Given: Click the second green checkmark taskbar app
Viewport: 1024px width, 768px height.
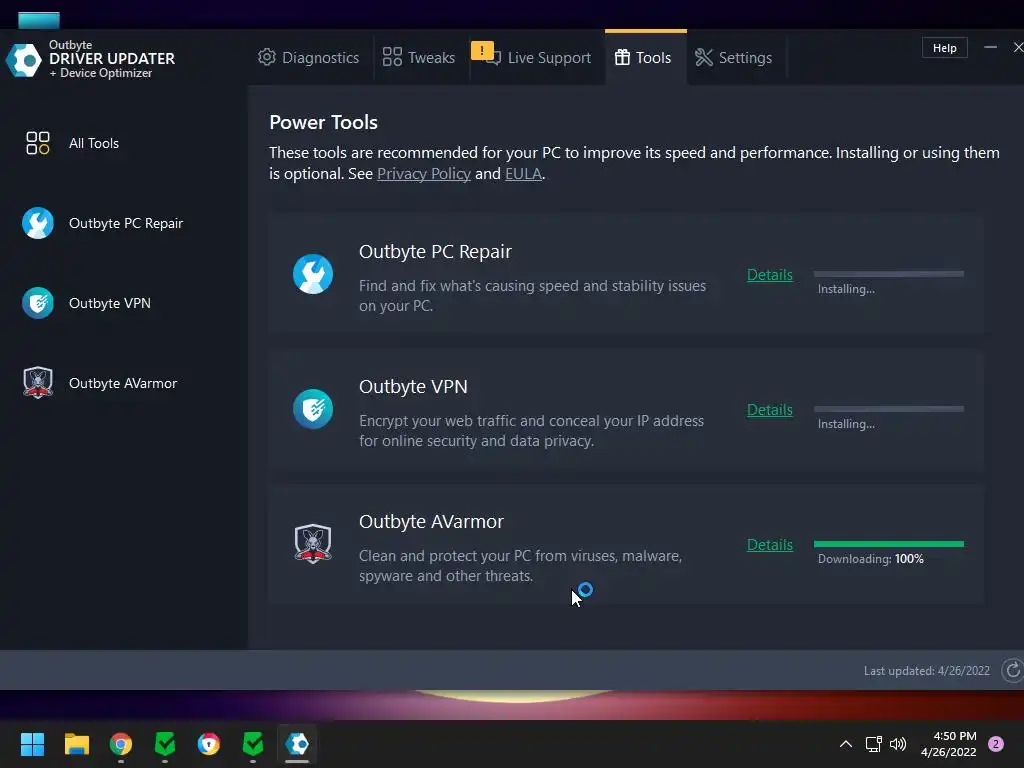Looking at the screenshot, I should pos(253,744).
